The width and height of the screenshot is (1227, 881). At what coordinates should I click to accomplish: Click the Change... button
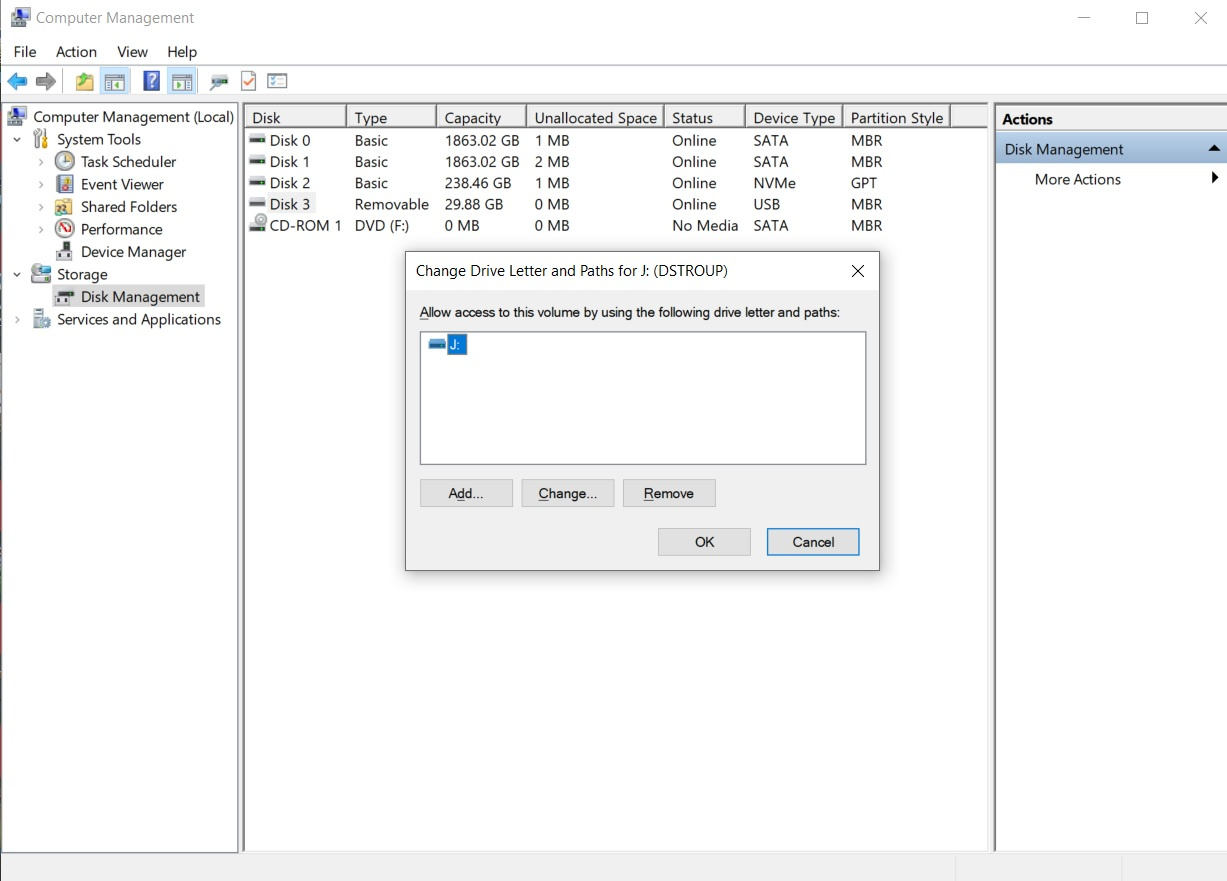click(x=567, y=493)
